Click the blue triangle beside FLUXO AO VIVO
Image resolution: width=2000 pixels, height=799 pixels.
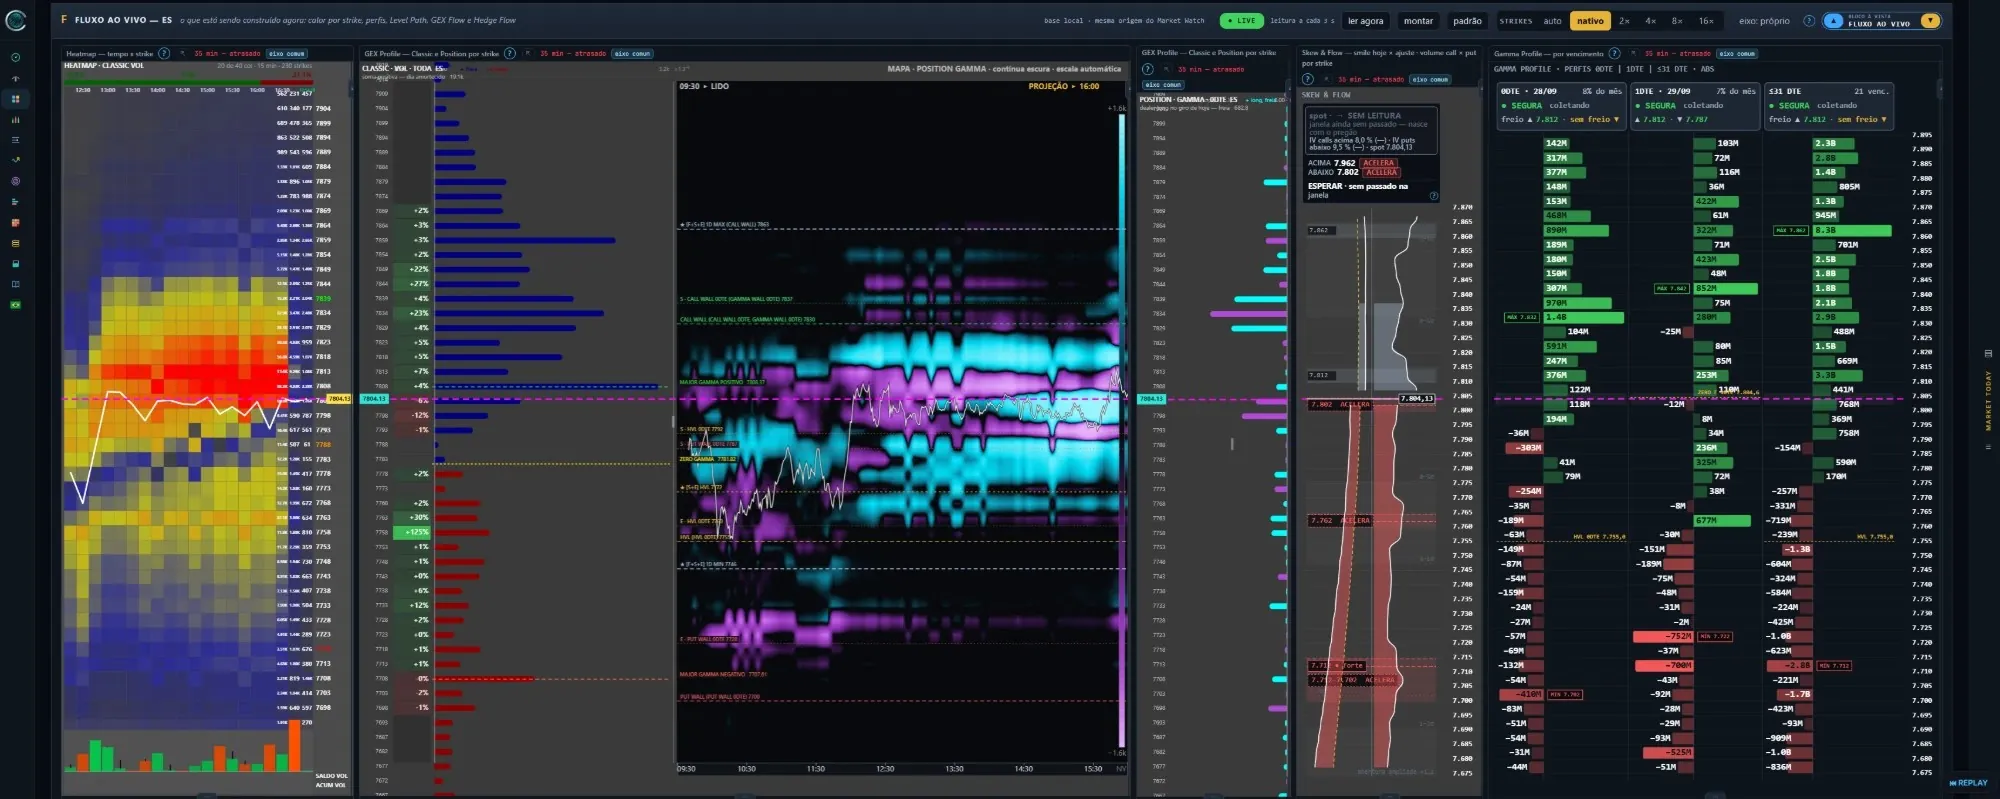[1834, 21]
